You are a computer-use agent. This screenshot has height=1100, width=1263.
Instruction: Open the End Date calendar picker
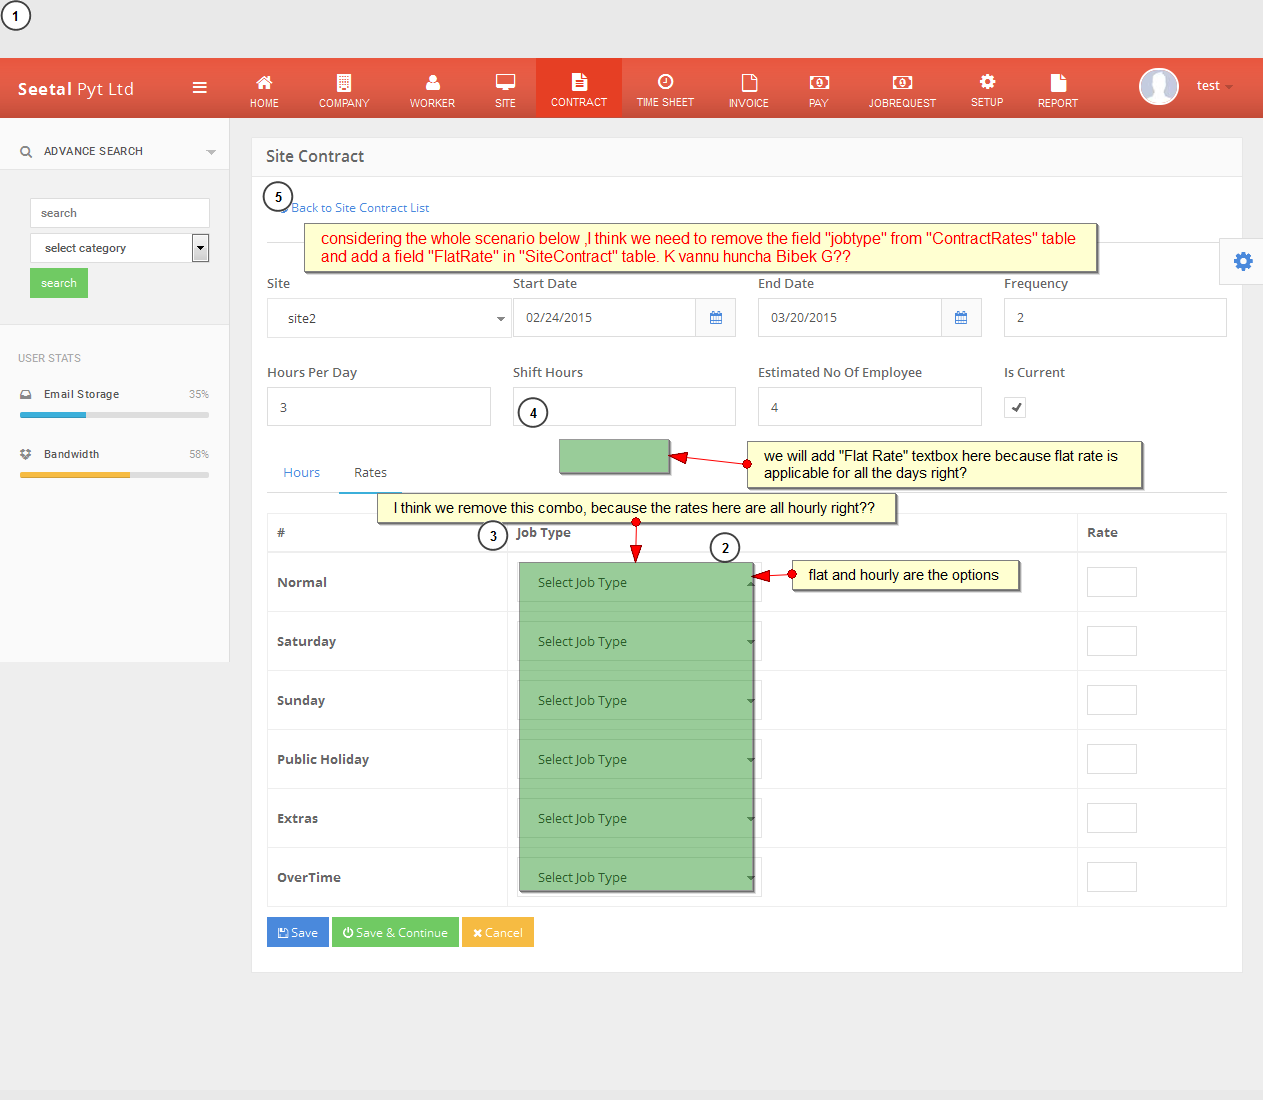tap(961, 318)
